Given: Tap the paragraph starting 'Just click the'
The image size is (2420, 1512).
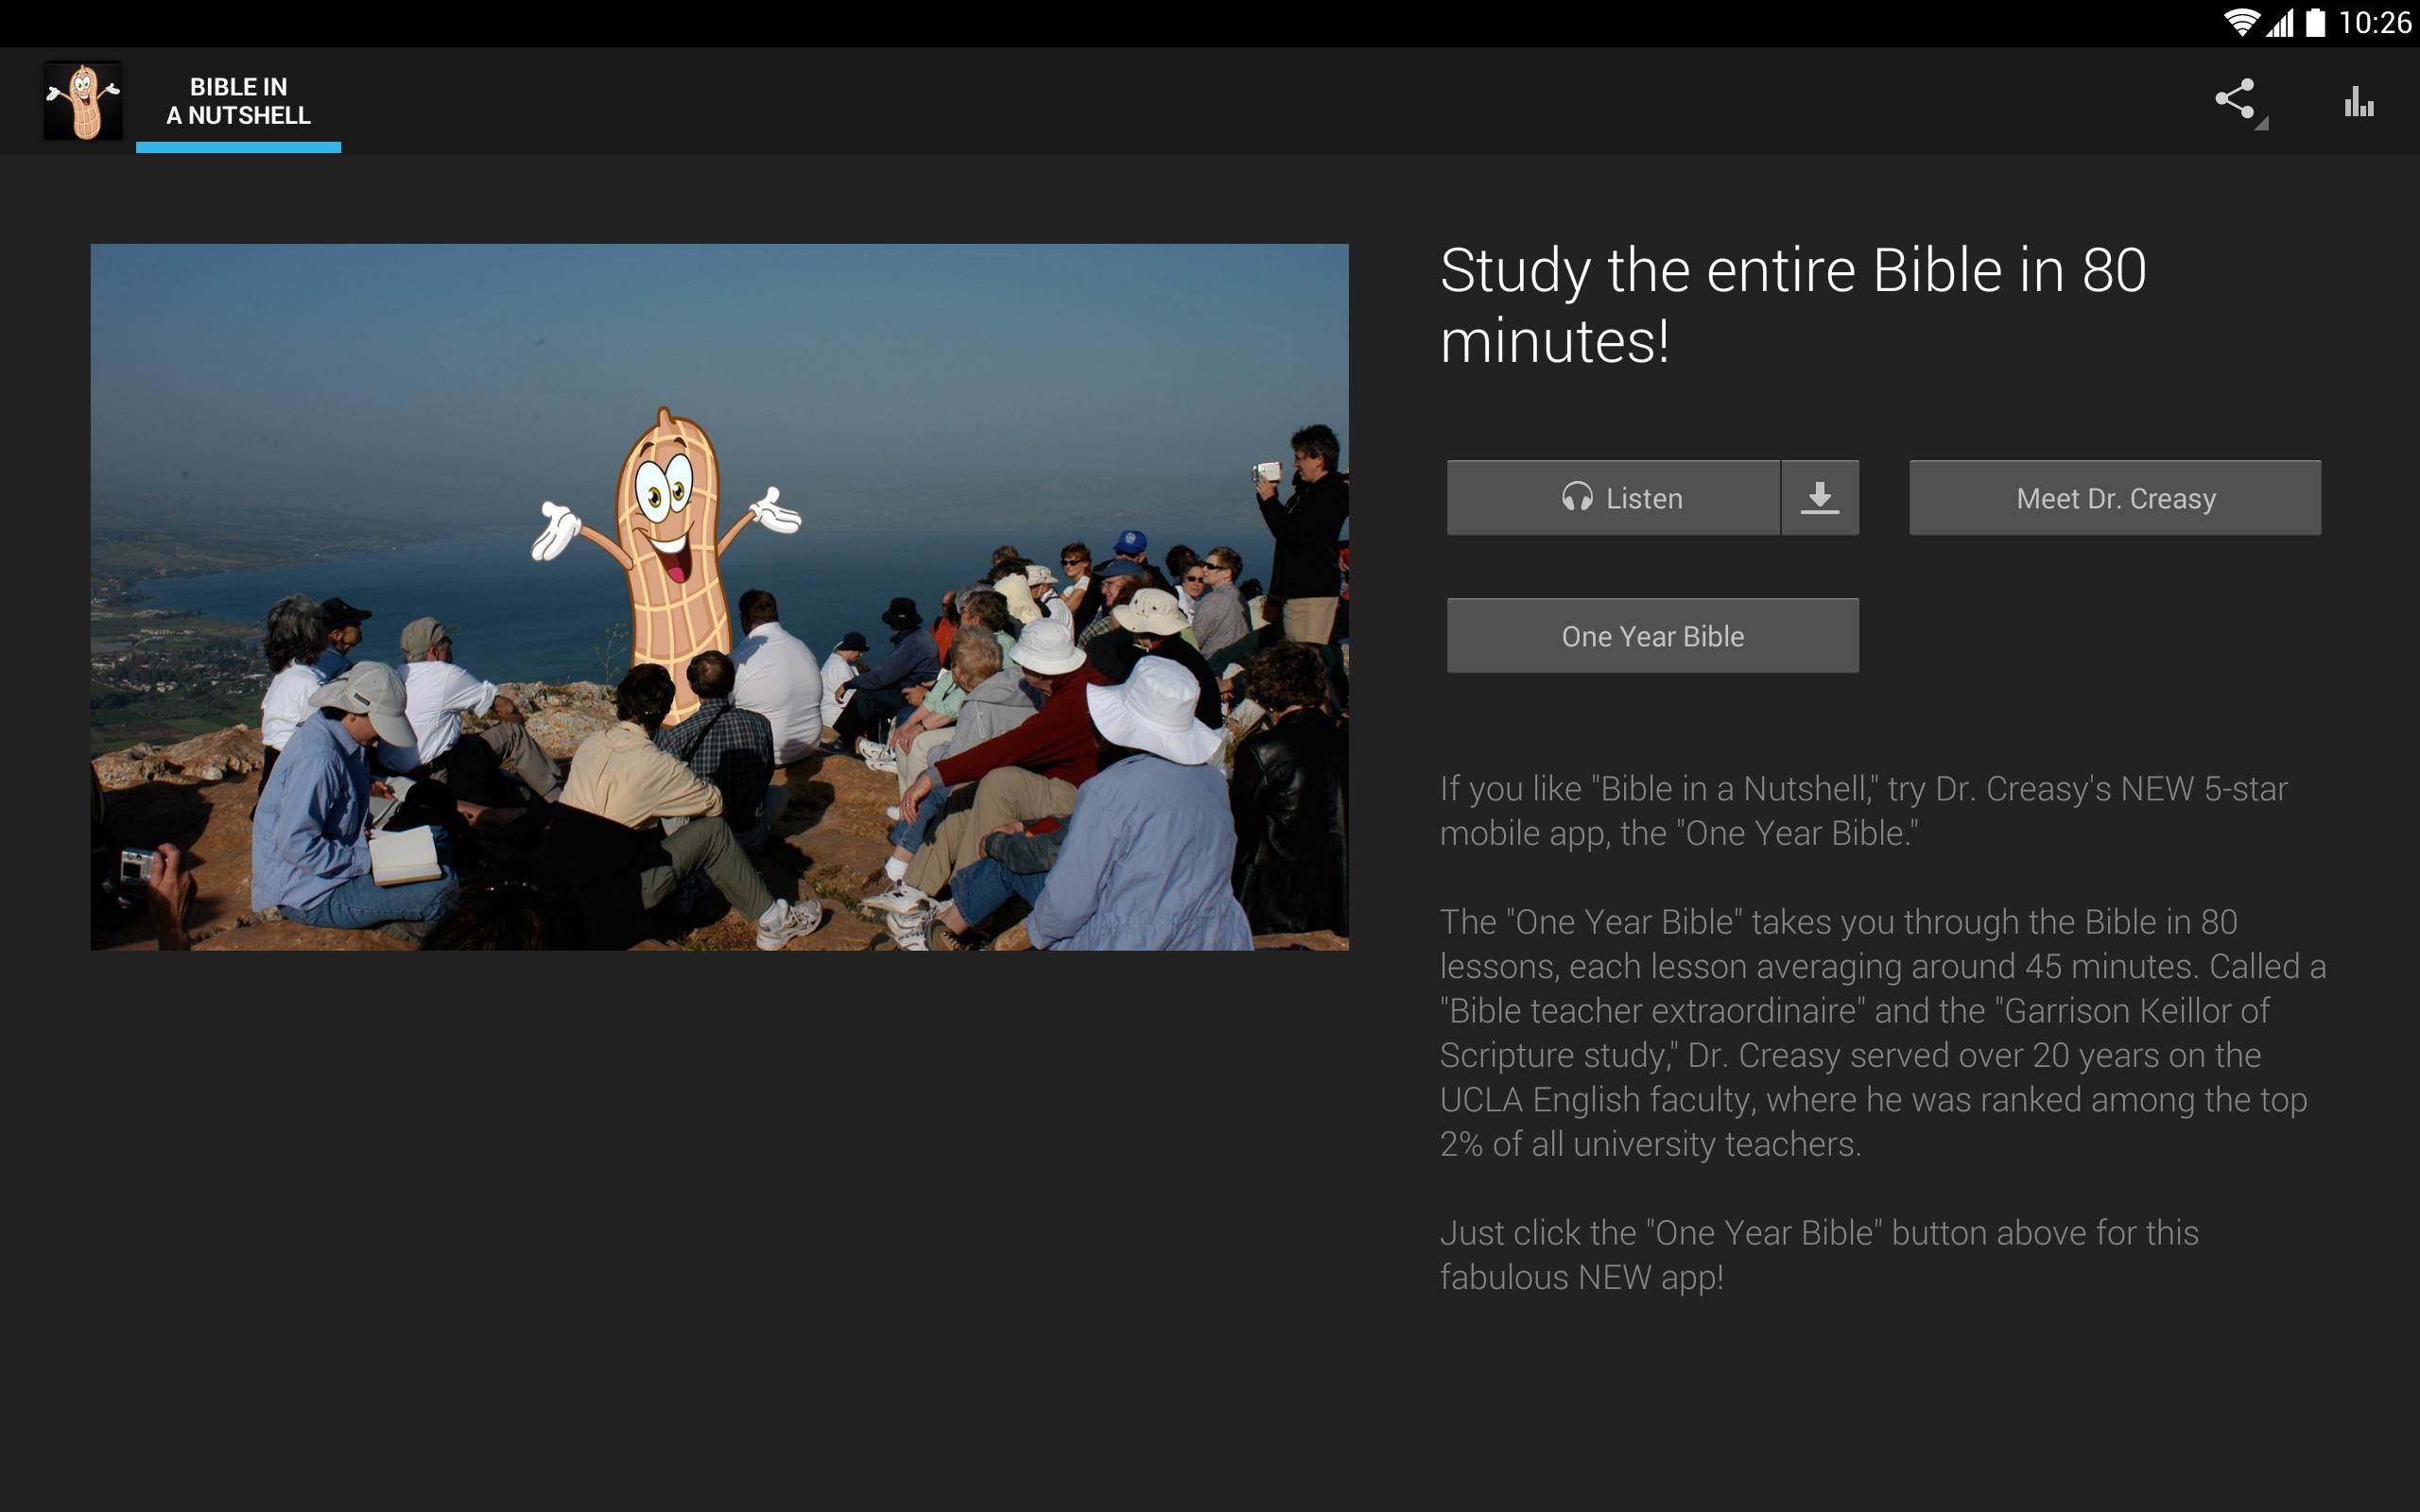Looking at the screenshot, I should pyautogui.click(x=1819, y=1255).
